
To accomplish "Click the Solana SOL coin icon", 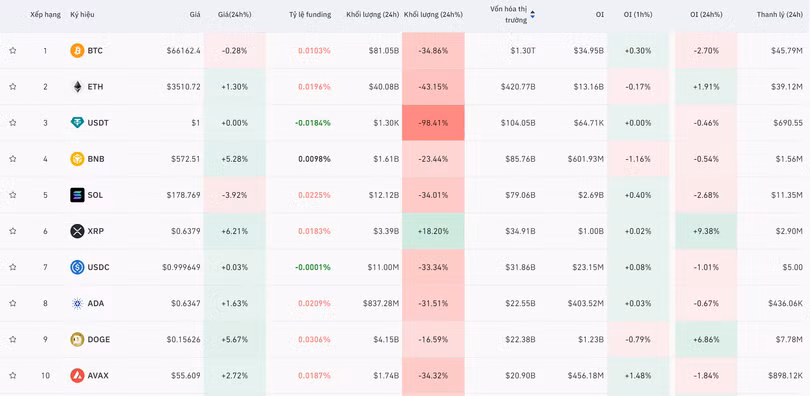I will [x=77, y=195].
